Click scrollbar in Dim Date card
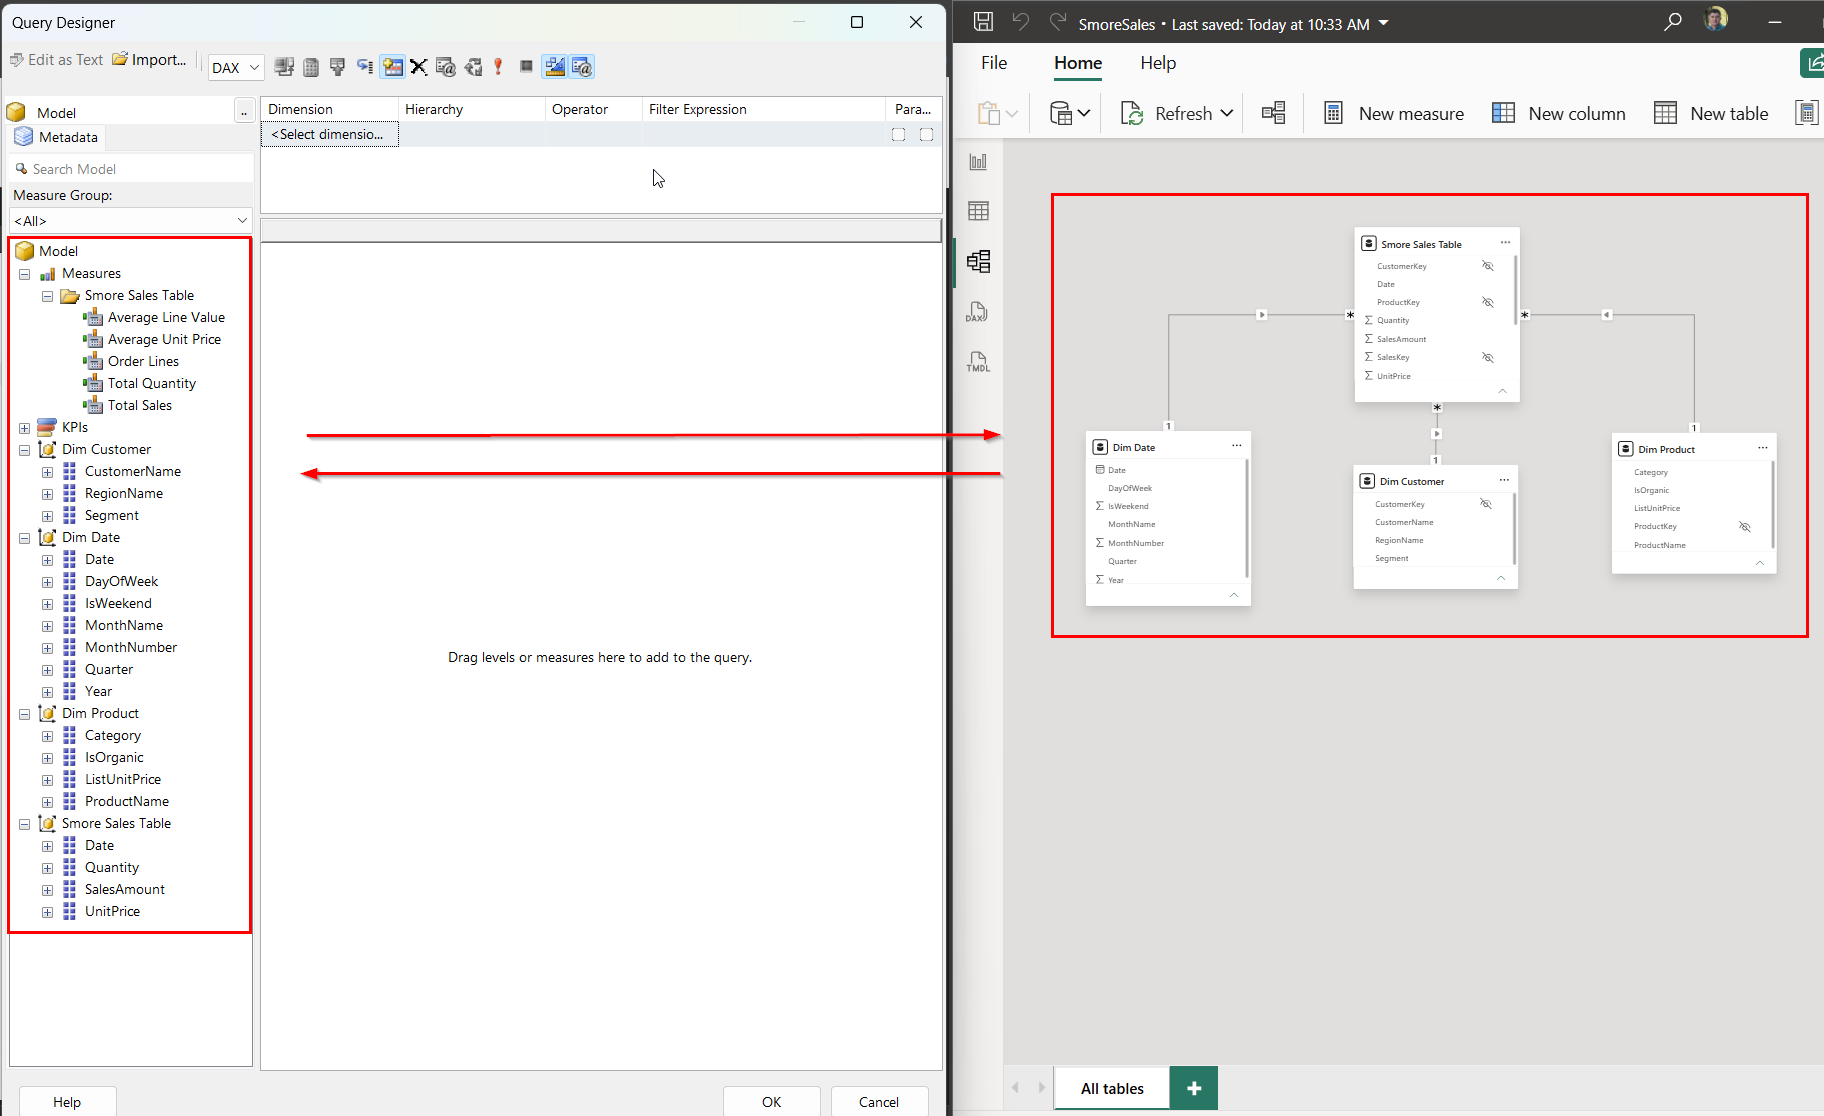The width and height of the screenshot is (1824, 1116). (1247, 518)
